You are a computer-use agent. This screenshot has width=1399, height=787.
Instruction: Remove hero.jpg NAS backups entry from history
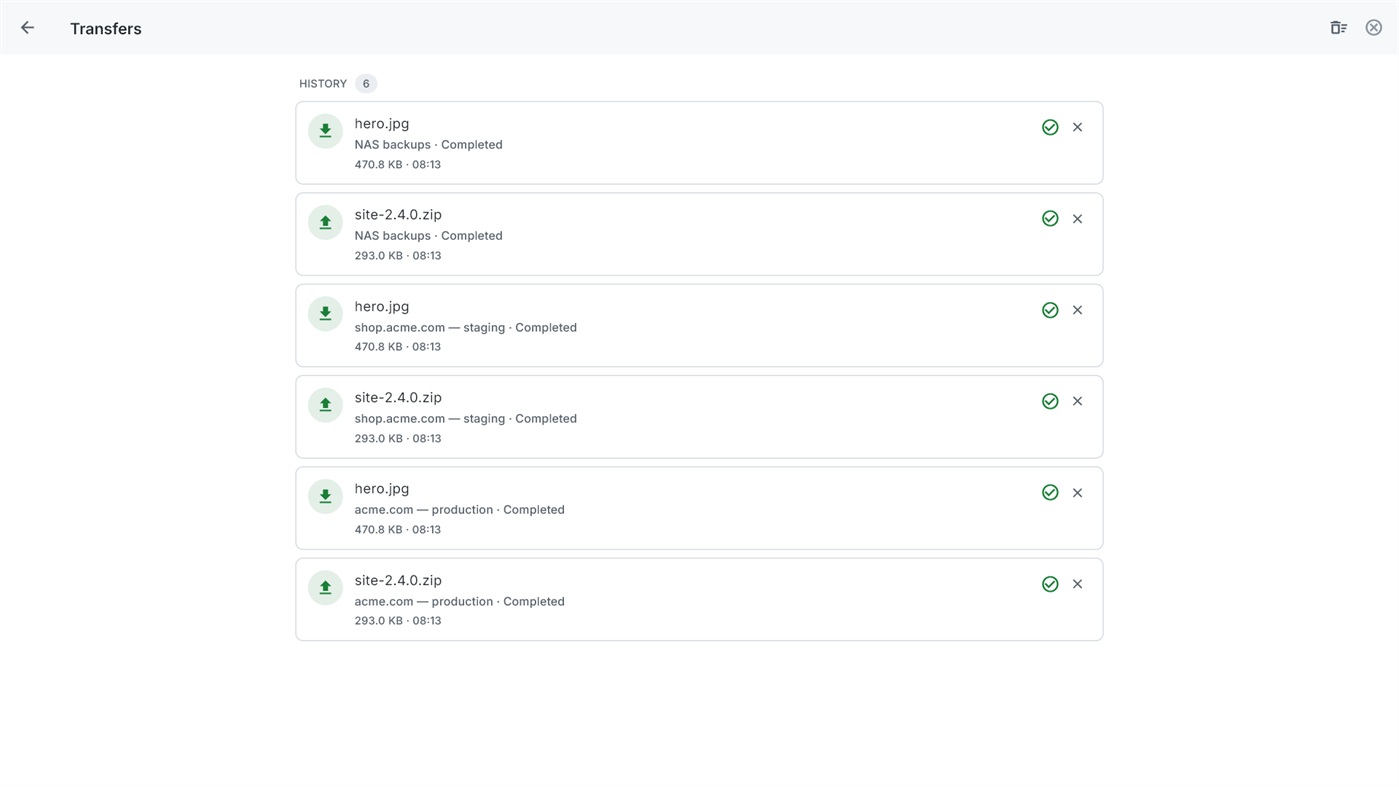click(x=1077, y=127)
